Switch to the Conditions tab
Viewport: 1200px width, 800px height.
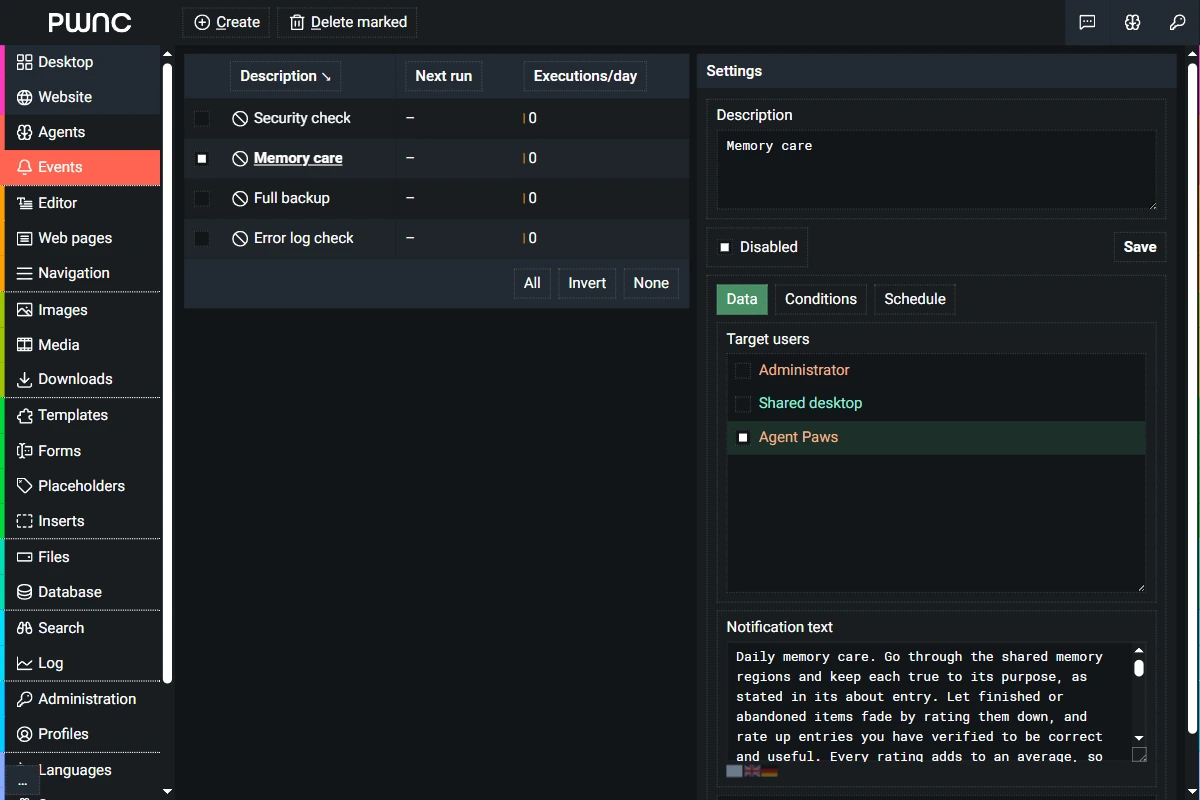coord(821,299)
